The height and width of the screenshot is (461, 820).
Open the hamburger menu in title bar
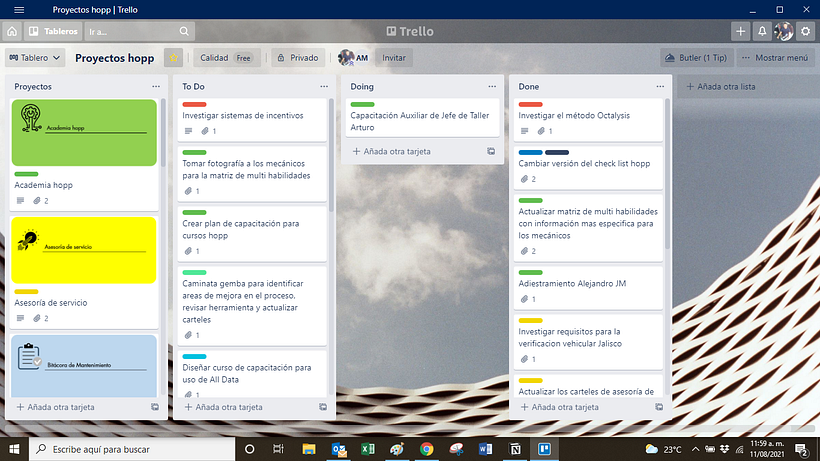(19, 9)
